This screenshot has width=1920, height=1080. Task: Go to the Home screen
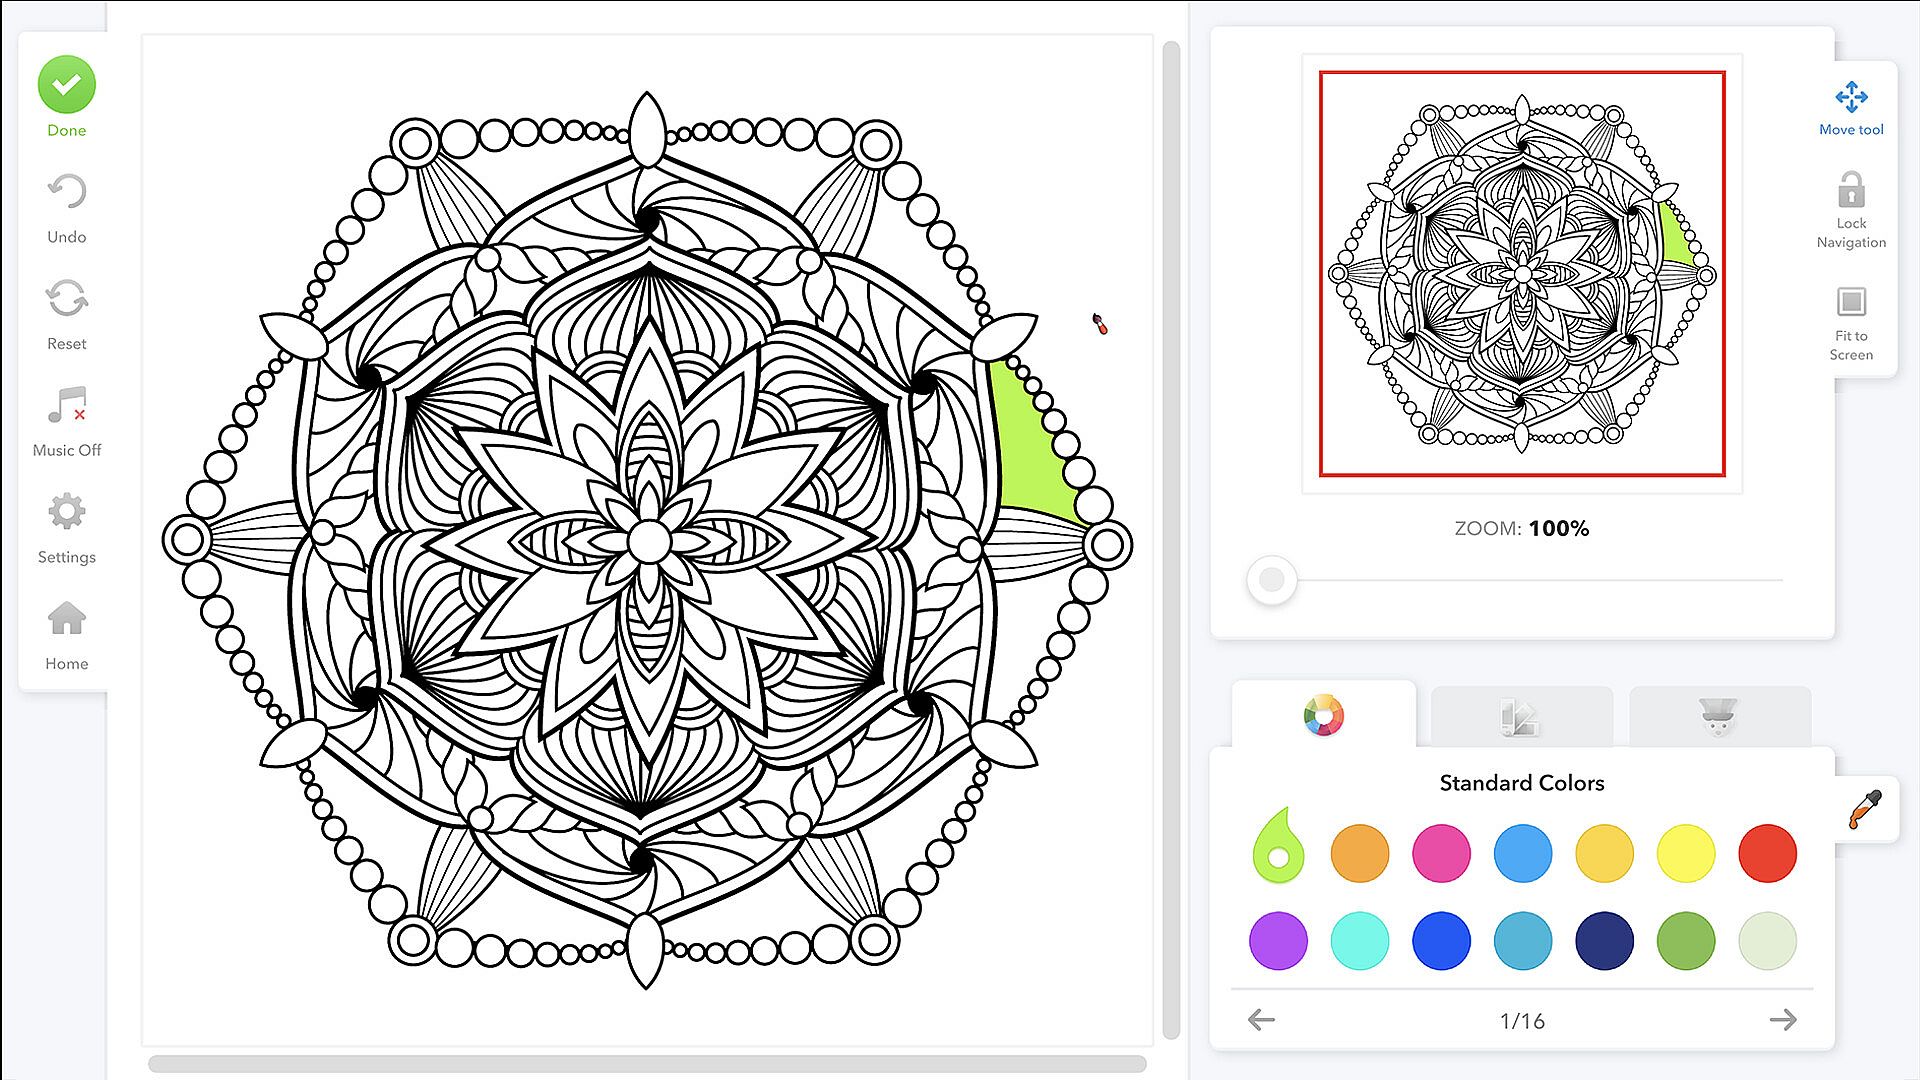(x=67, y=620)
